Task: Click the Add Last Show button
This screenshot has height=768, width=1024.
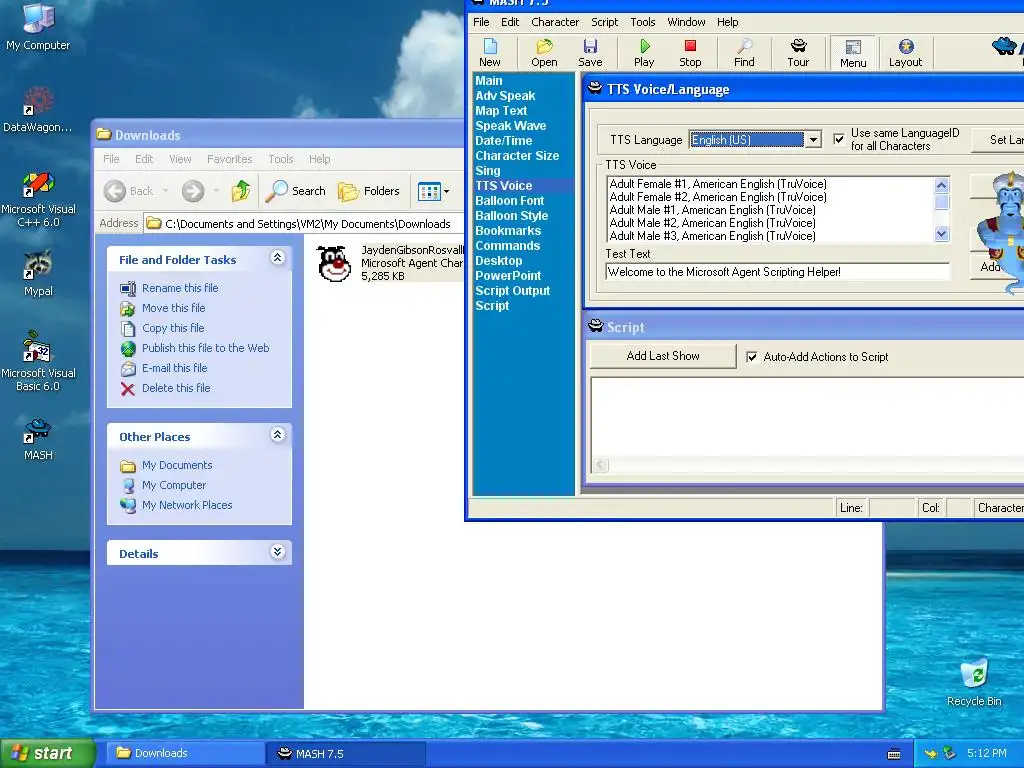Action: pyautogui.click(x=663, y=356)
